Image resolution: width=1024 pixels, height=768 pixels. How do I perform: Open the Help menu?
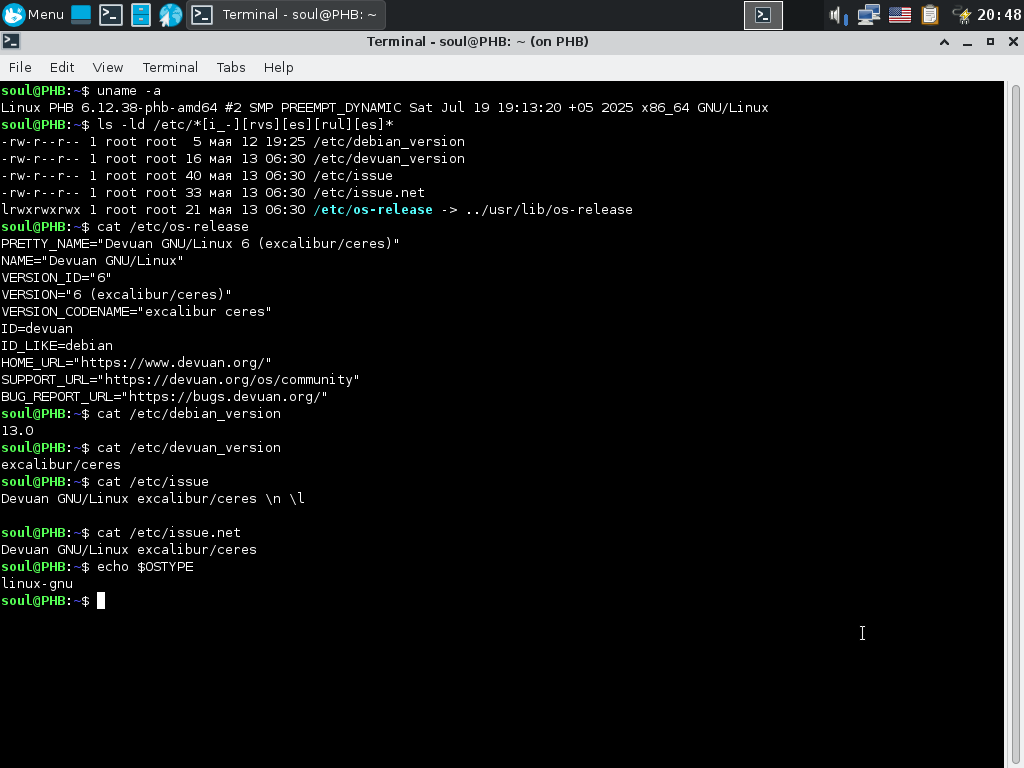coord(278,68)
